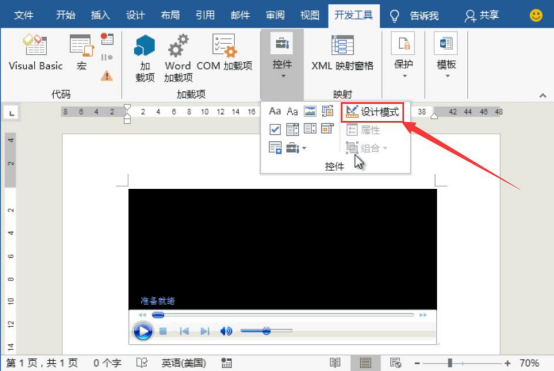This screenshot has height=371, width=554.
Task: Open the XML mapping pane
Action: coord(342,52)
